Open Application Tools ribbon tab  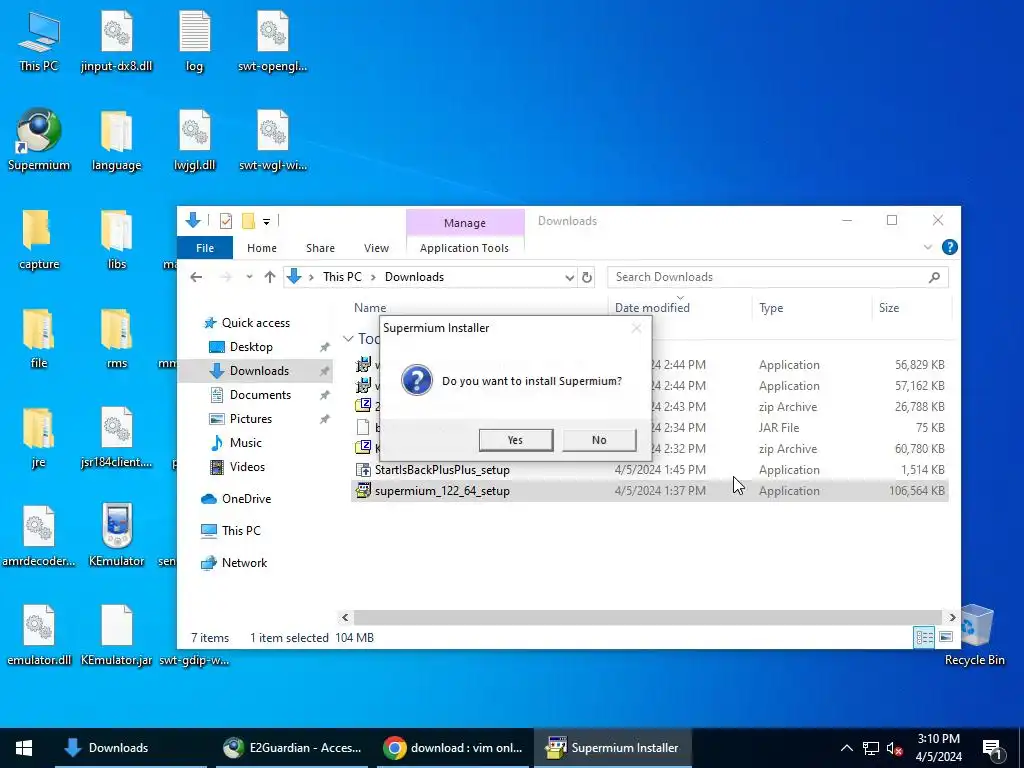464,248
